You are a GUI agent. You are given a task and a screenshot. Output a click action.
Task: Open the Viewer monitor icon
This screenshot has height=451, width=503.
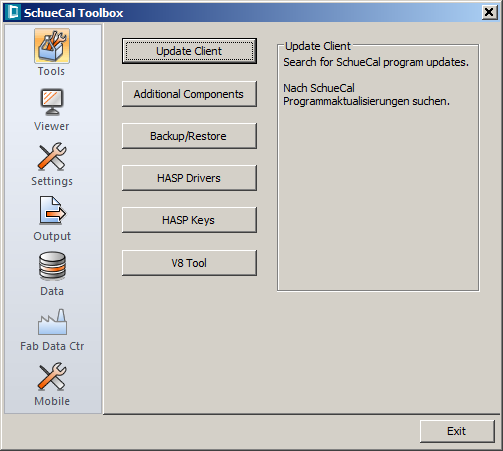point(52,102)
